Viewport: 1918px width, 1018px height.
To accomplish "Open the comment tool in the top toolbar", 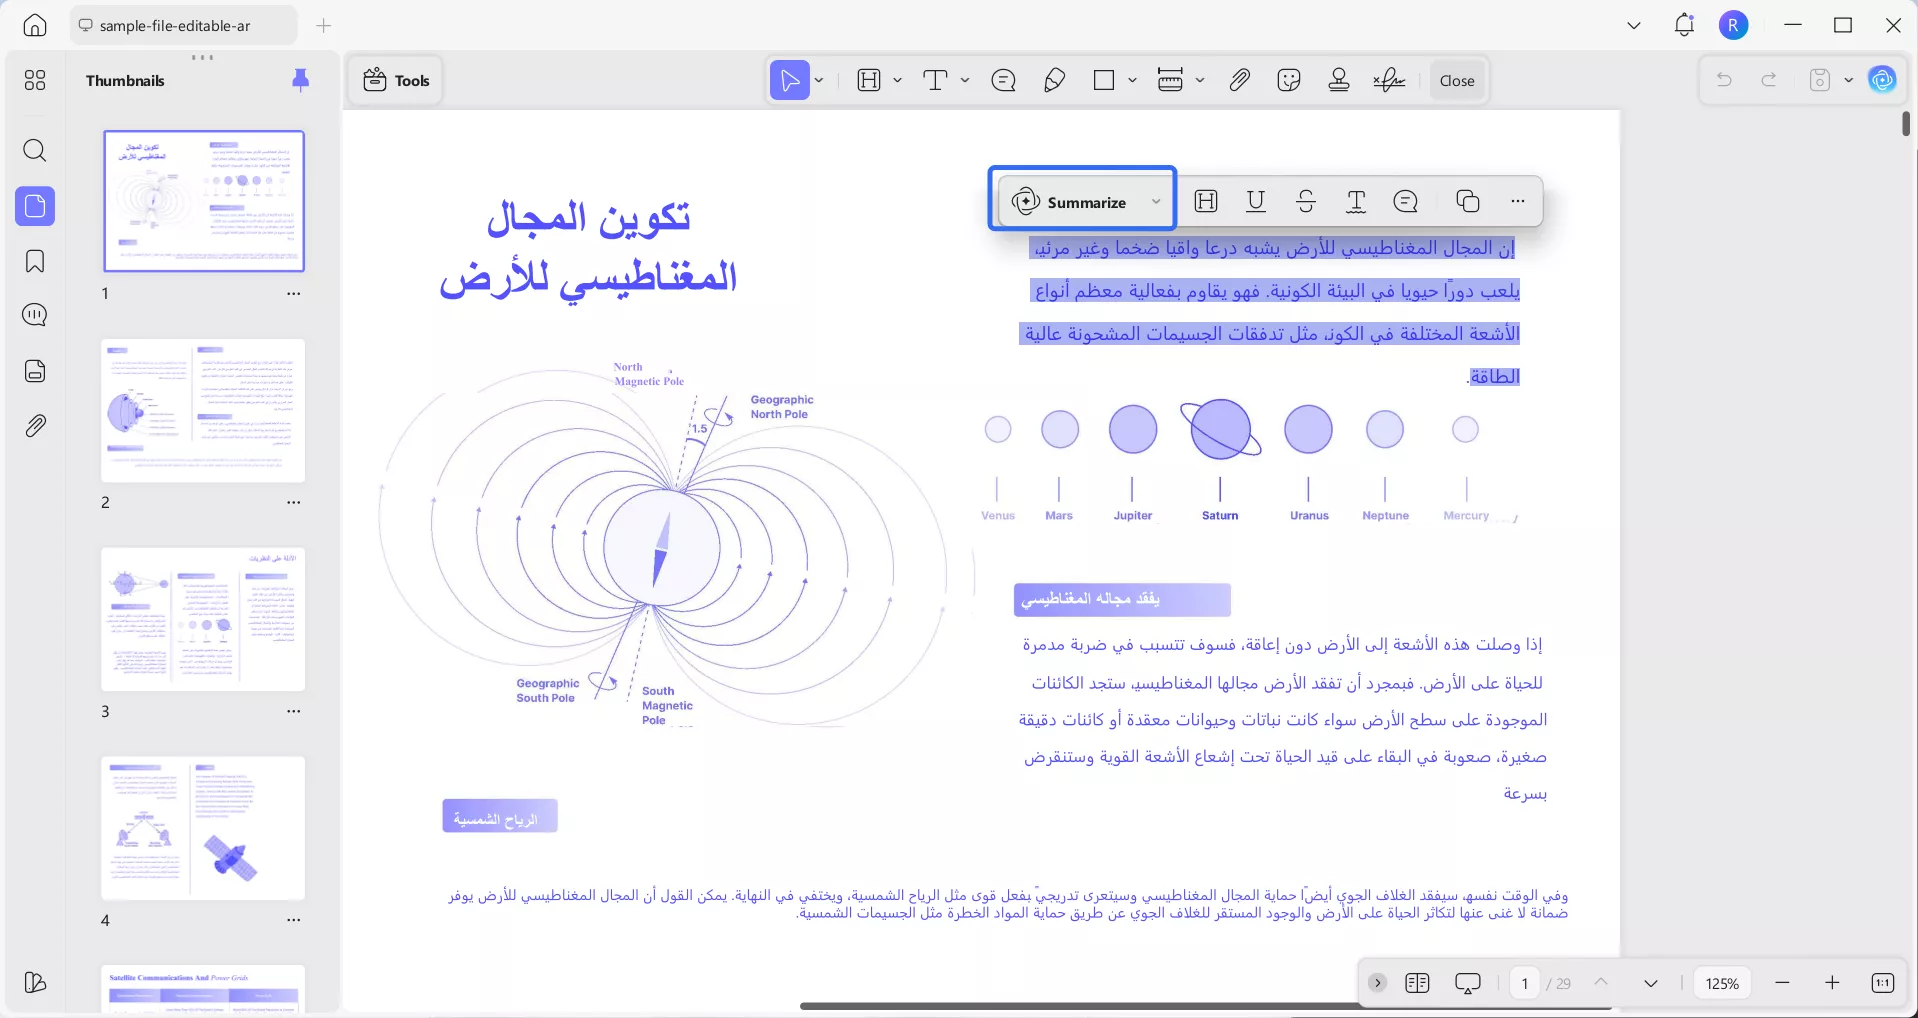I will tap(1004, 80).
